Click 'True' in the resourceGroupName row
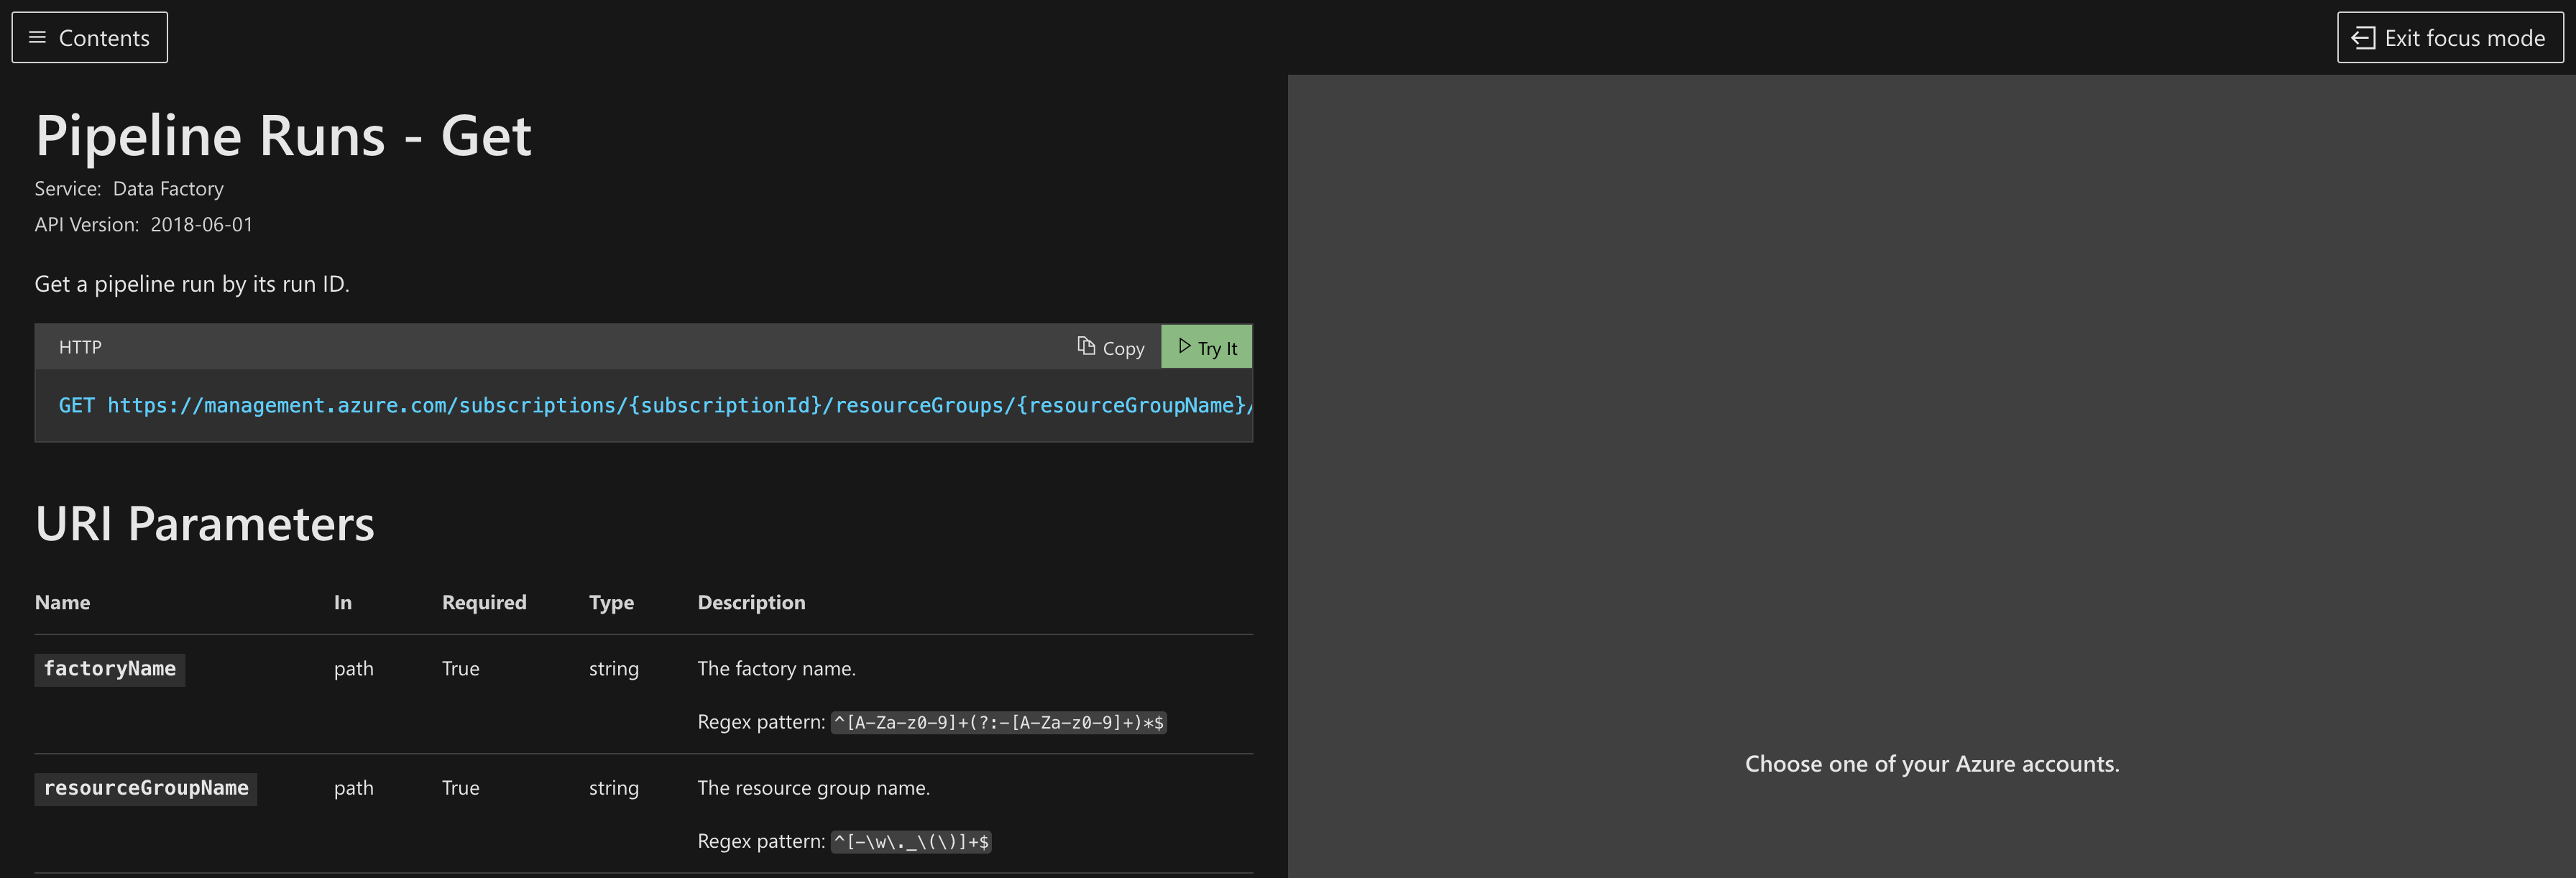 tap(461, 788)
